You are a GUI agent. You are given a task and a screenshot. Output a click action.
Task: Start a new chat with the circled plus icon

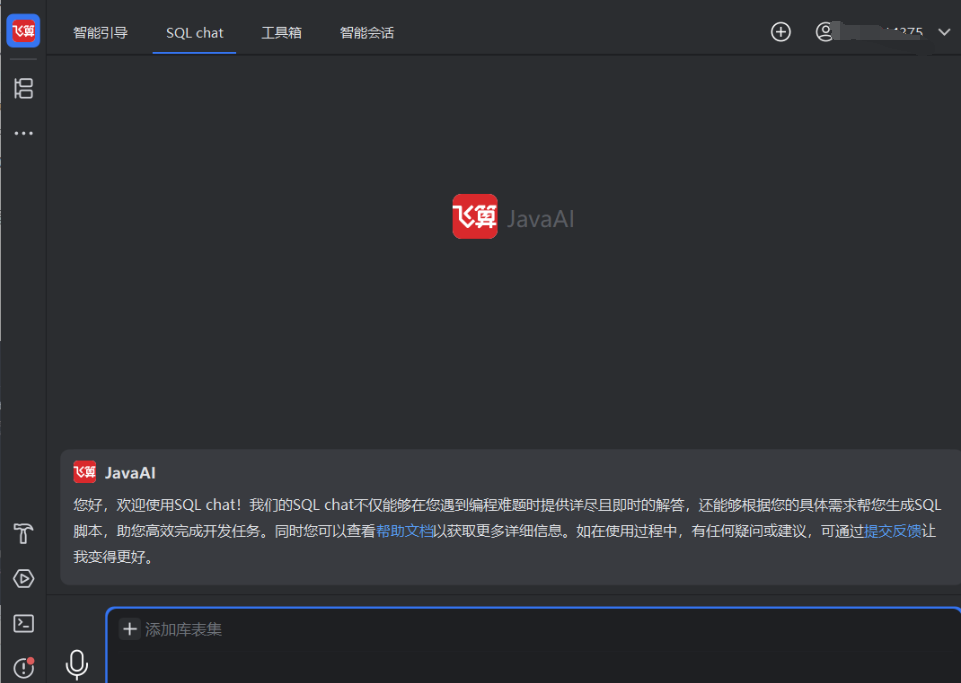click(x=780, y=32)
